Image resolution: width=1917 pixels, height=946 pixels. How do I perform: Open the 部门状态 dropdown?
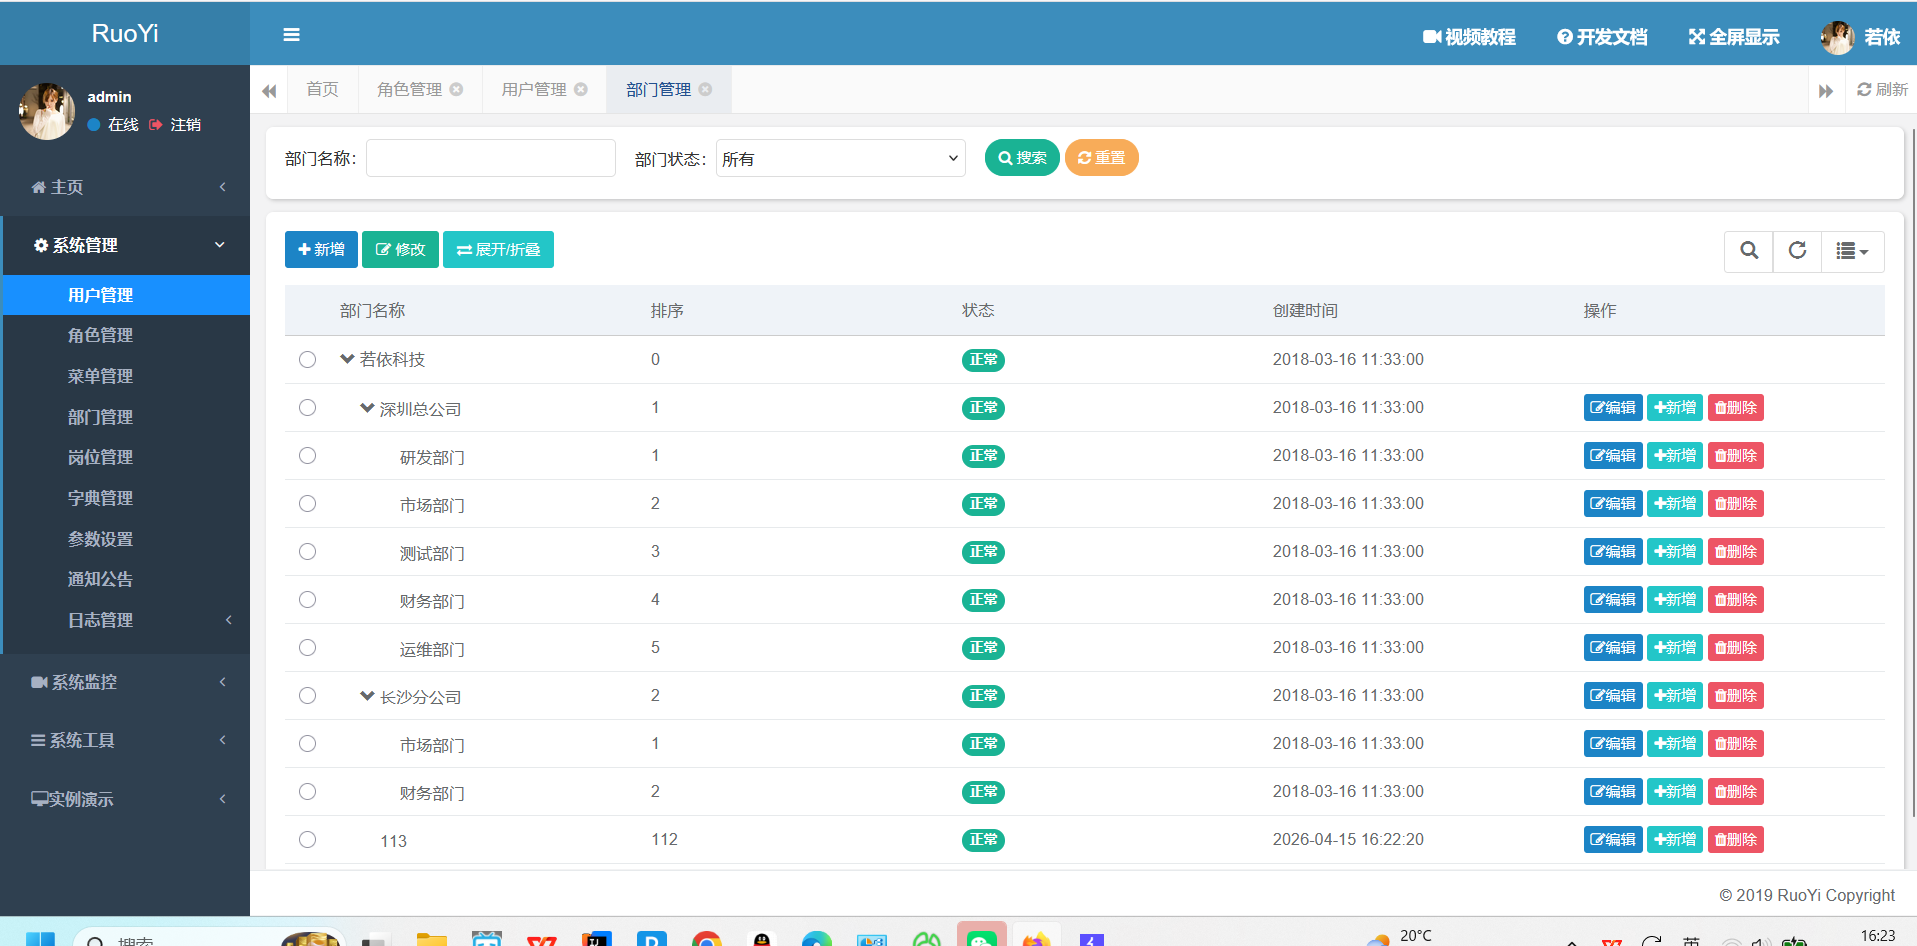tap(841, 158)
